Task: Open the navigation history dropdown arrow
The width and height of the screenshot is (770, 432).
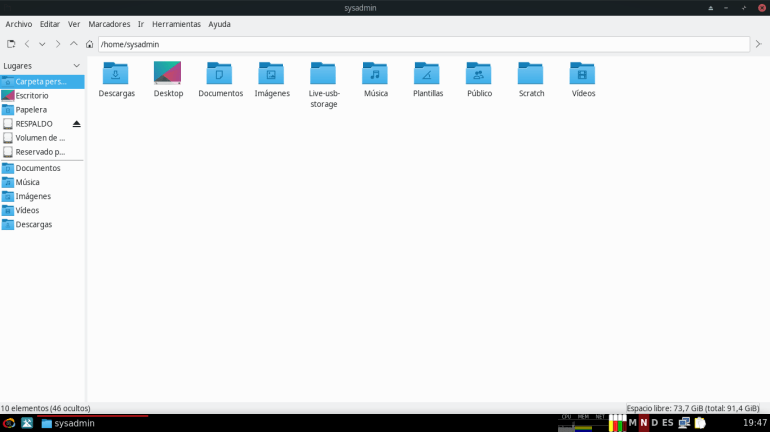Action: point(42,44)
